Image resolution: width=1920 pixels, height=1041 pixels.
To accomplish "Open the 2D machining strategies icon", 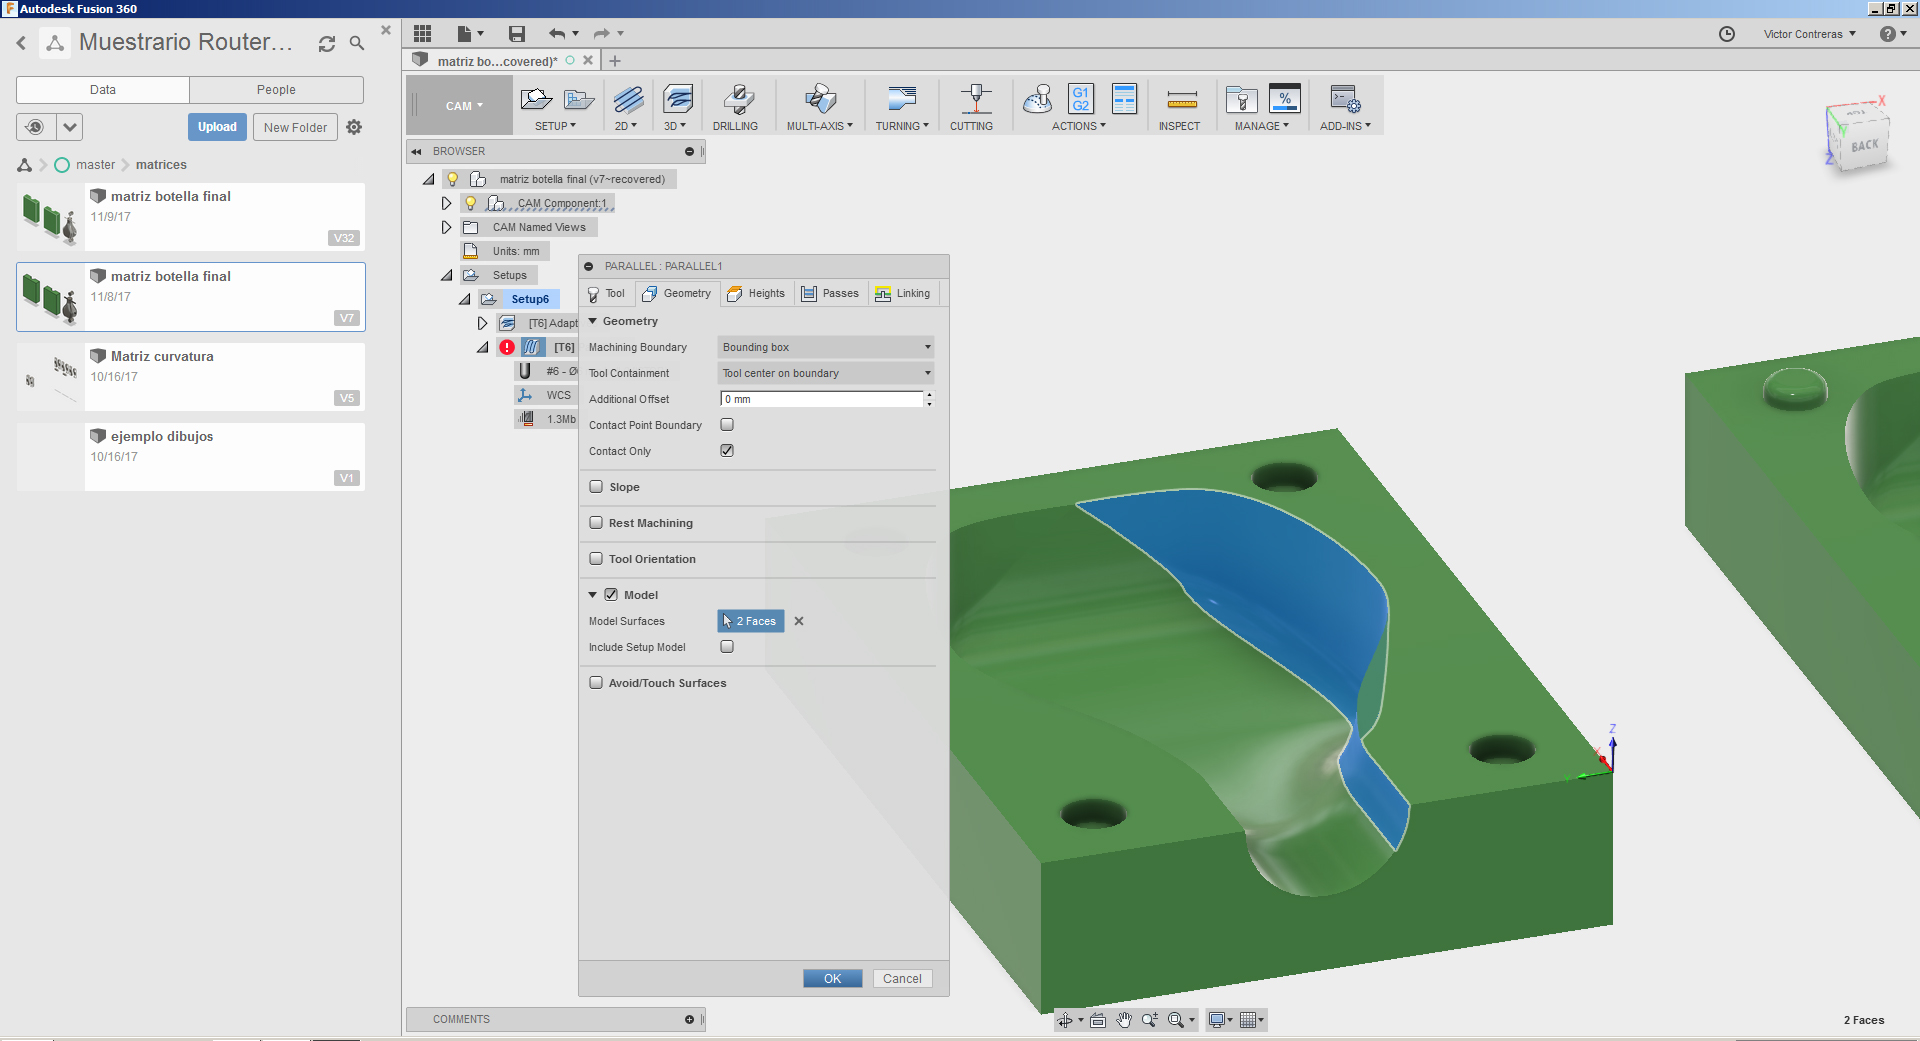I will pos(628,99).
